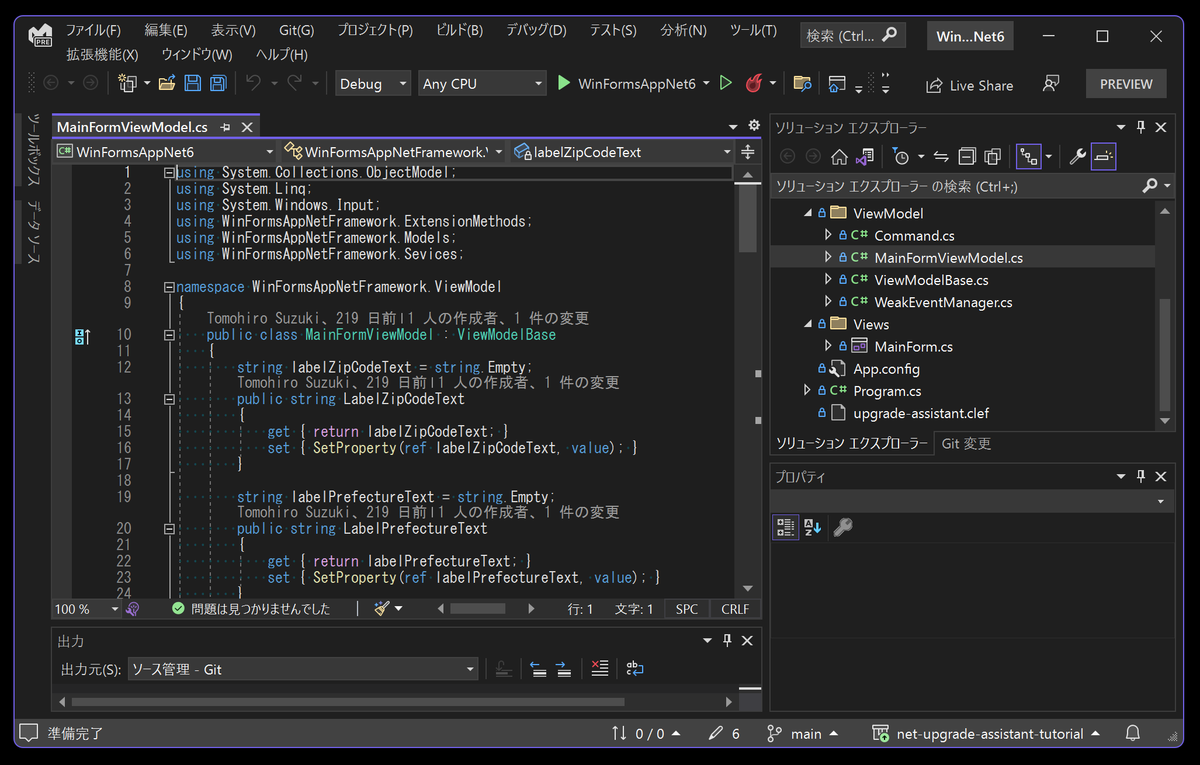The image size is (1200, 765).
Task: Click the notifications bell in status bar
Action: pyautogui.click(x=1132, y=734)
